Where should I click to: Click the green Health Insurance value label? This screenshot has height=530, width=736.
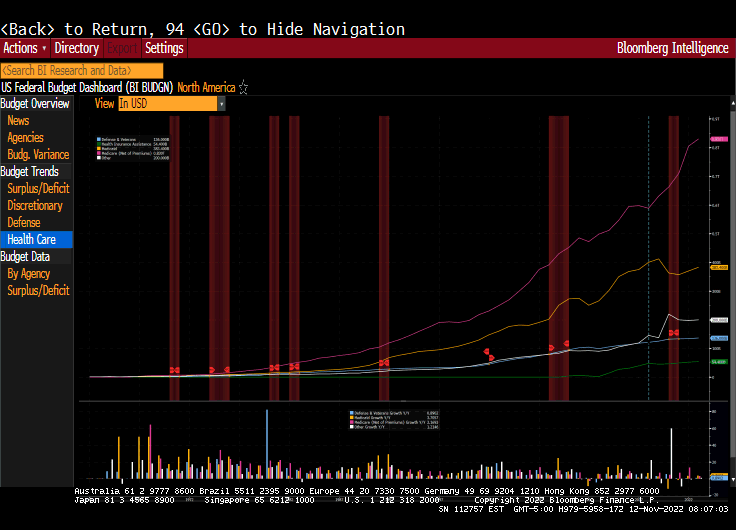[x=717, y=361]
